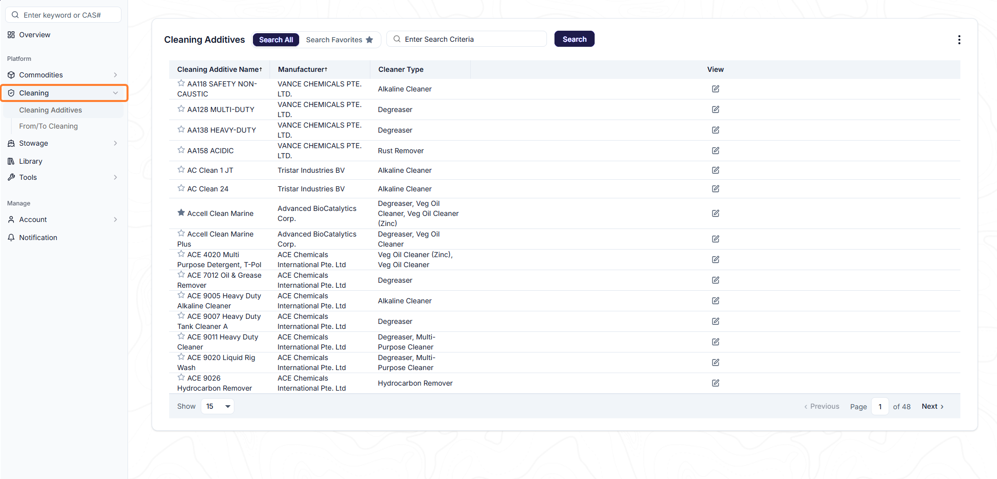Open the three-dot more options menu
This screenshot has height=479, width=997.
(959, 39)
